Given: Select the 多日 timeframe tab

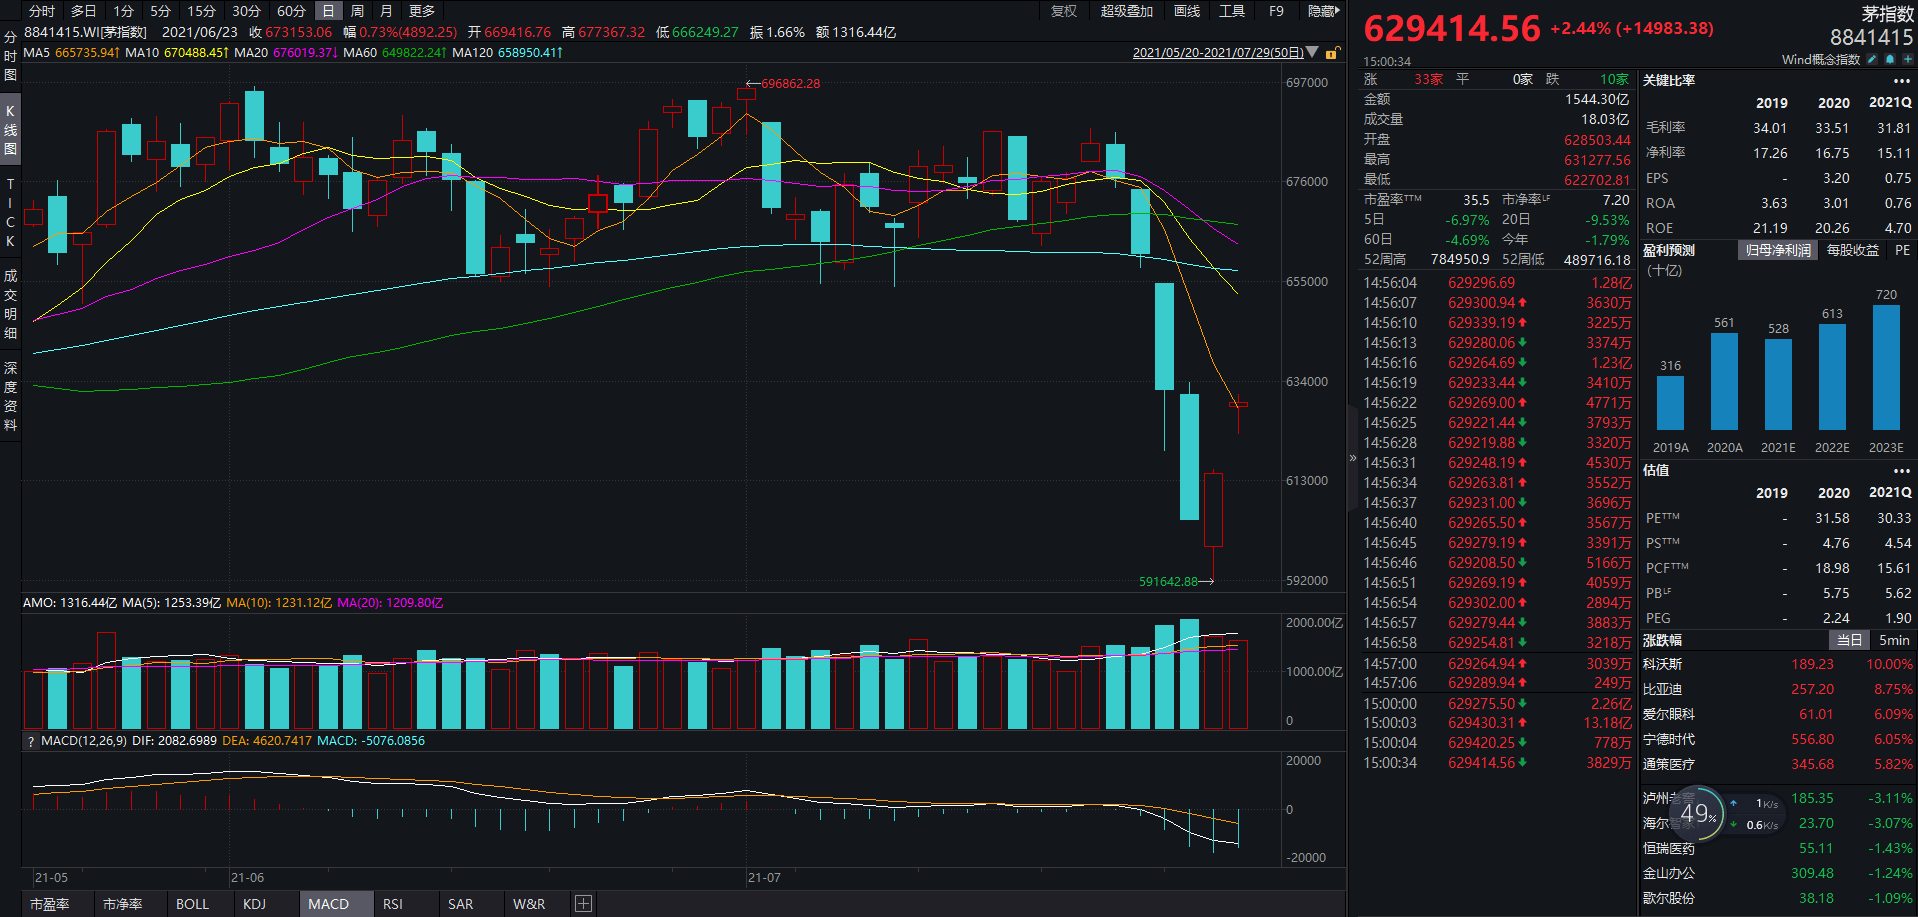Looking at the screenshot, I should 84,11.
